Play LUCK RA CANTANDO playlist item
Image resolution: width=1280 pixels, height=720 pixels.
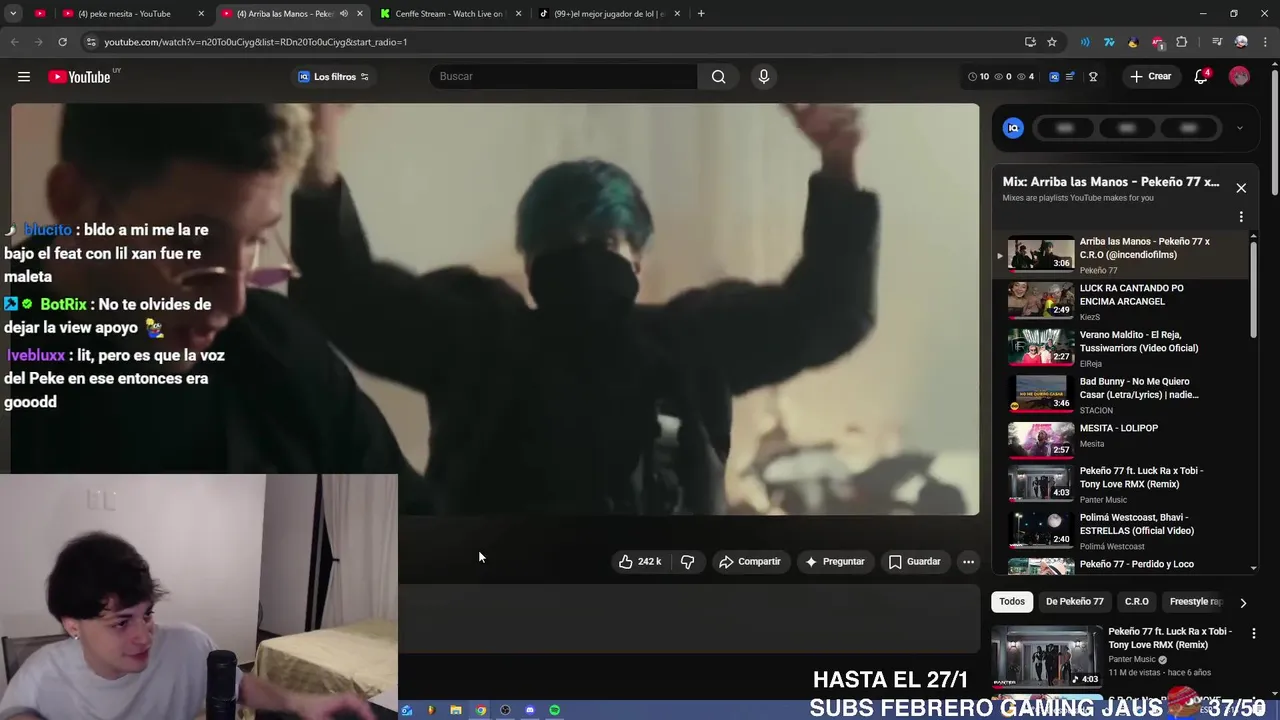1125,301
